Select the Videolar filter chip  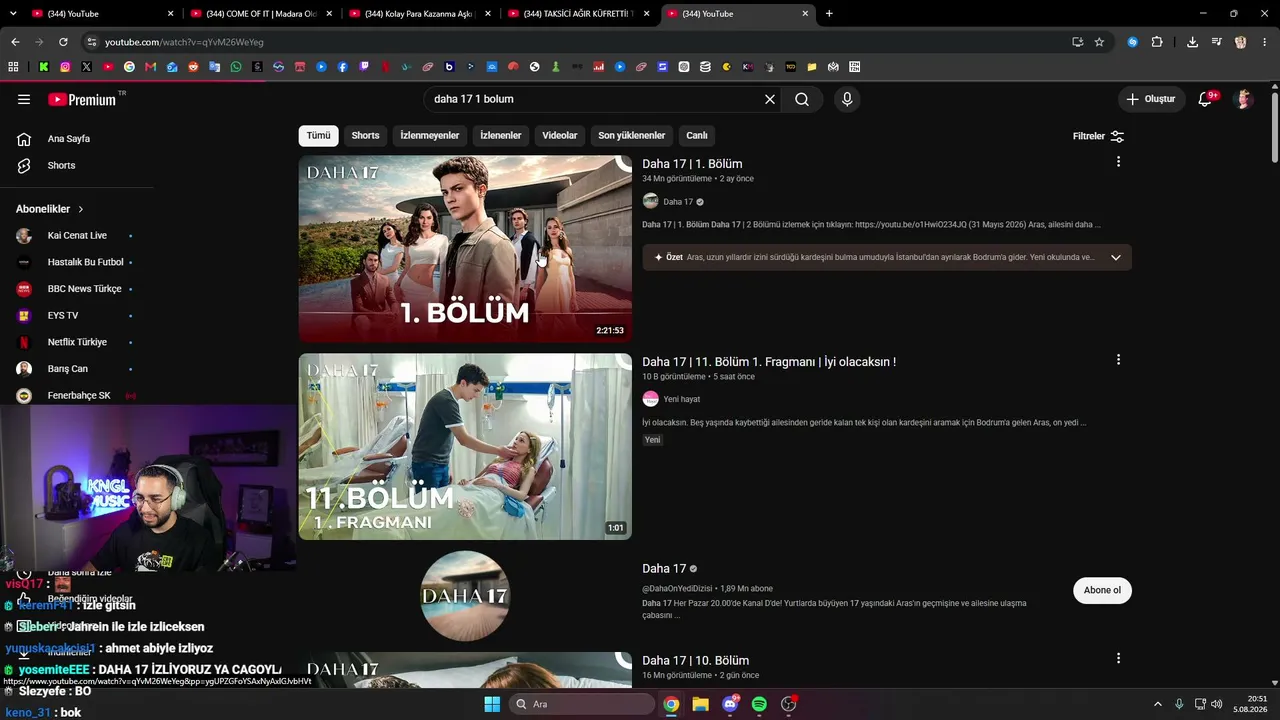[560, 136]
